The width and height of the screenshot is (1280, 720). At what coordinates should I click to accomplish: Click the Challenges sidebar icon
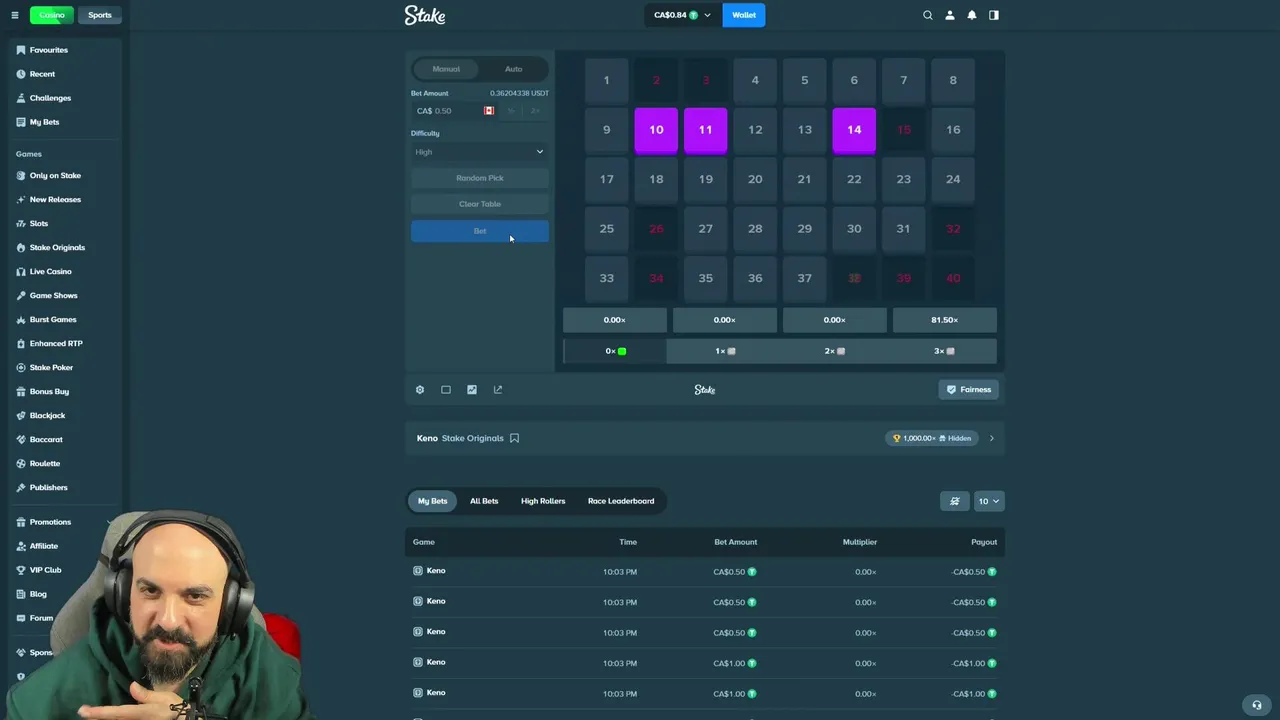click(21, 98)
